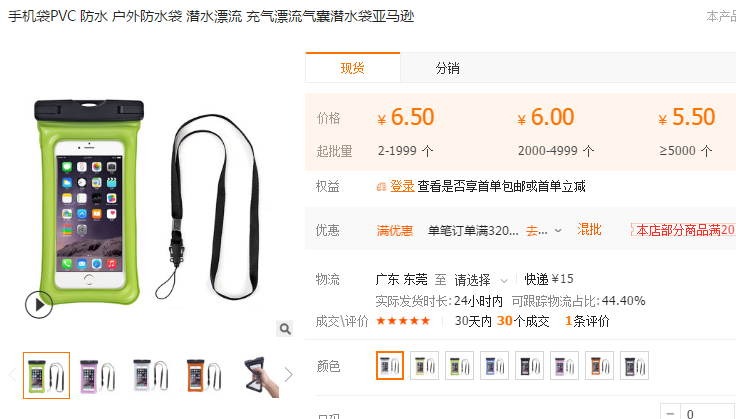Choose the green color option swatch
Image resolution: width=736 pixels, height=419 pixels.
coord(460,366)
